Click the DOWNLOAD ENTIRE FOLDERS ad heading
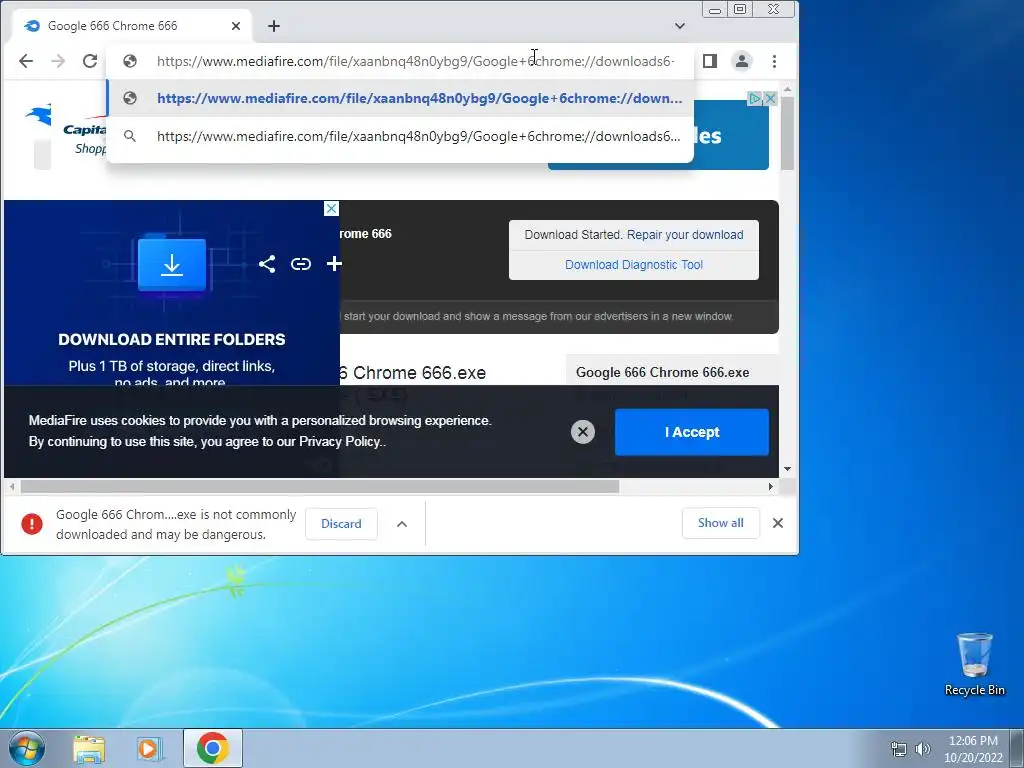 [x=172, y=340]
